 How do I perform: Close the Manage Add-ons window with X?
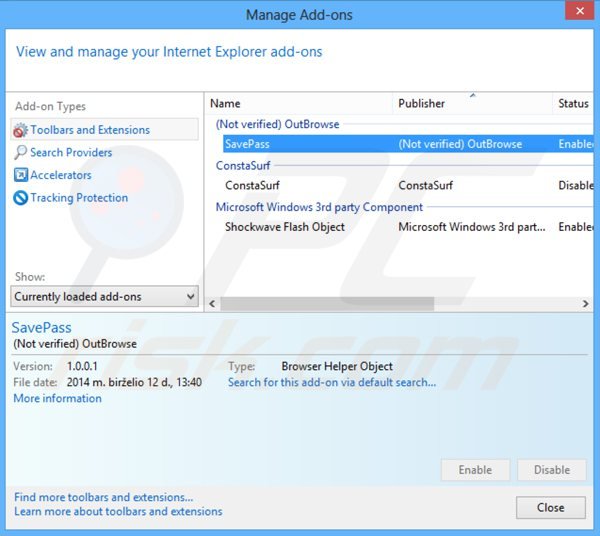point(580,10)
